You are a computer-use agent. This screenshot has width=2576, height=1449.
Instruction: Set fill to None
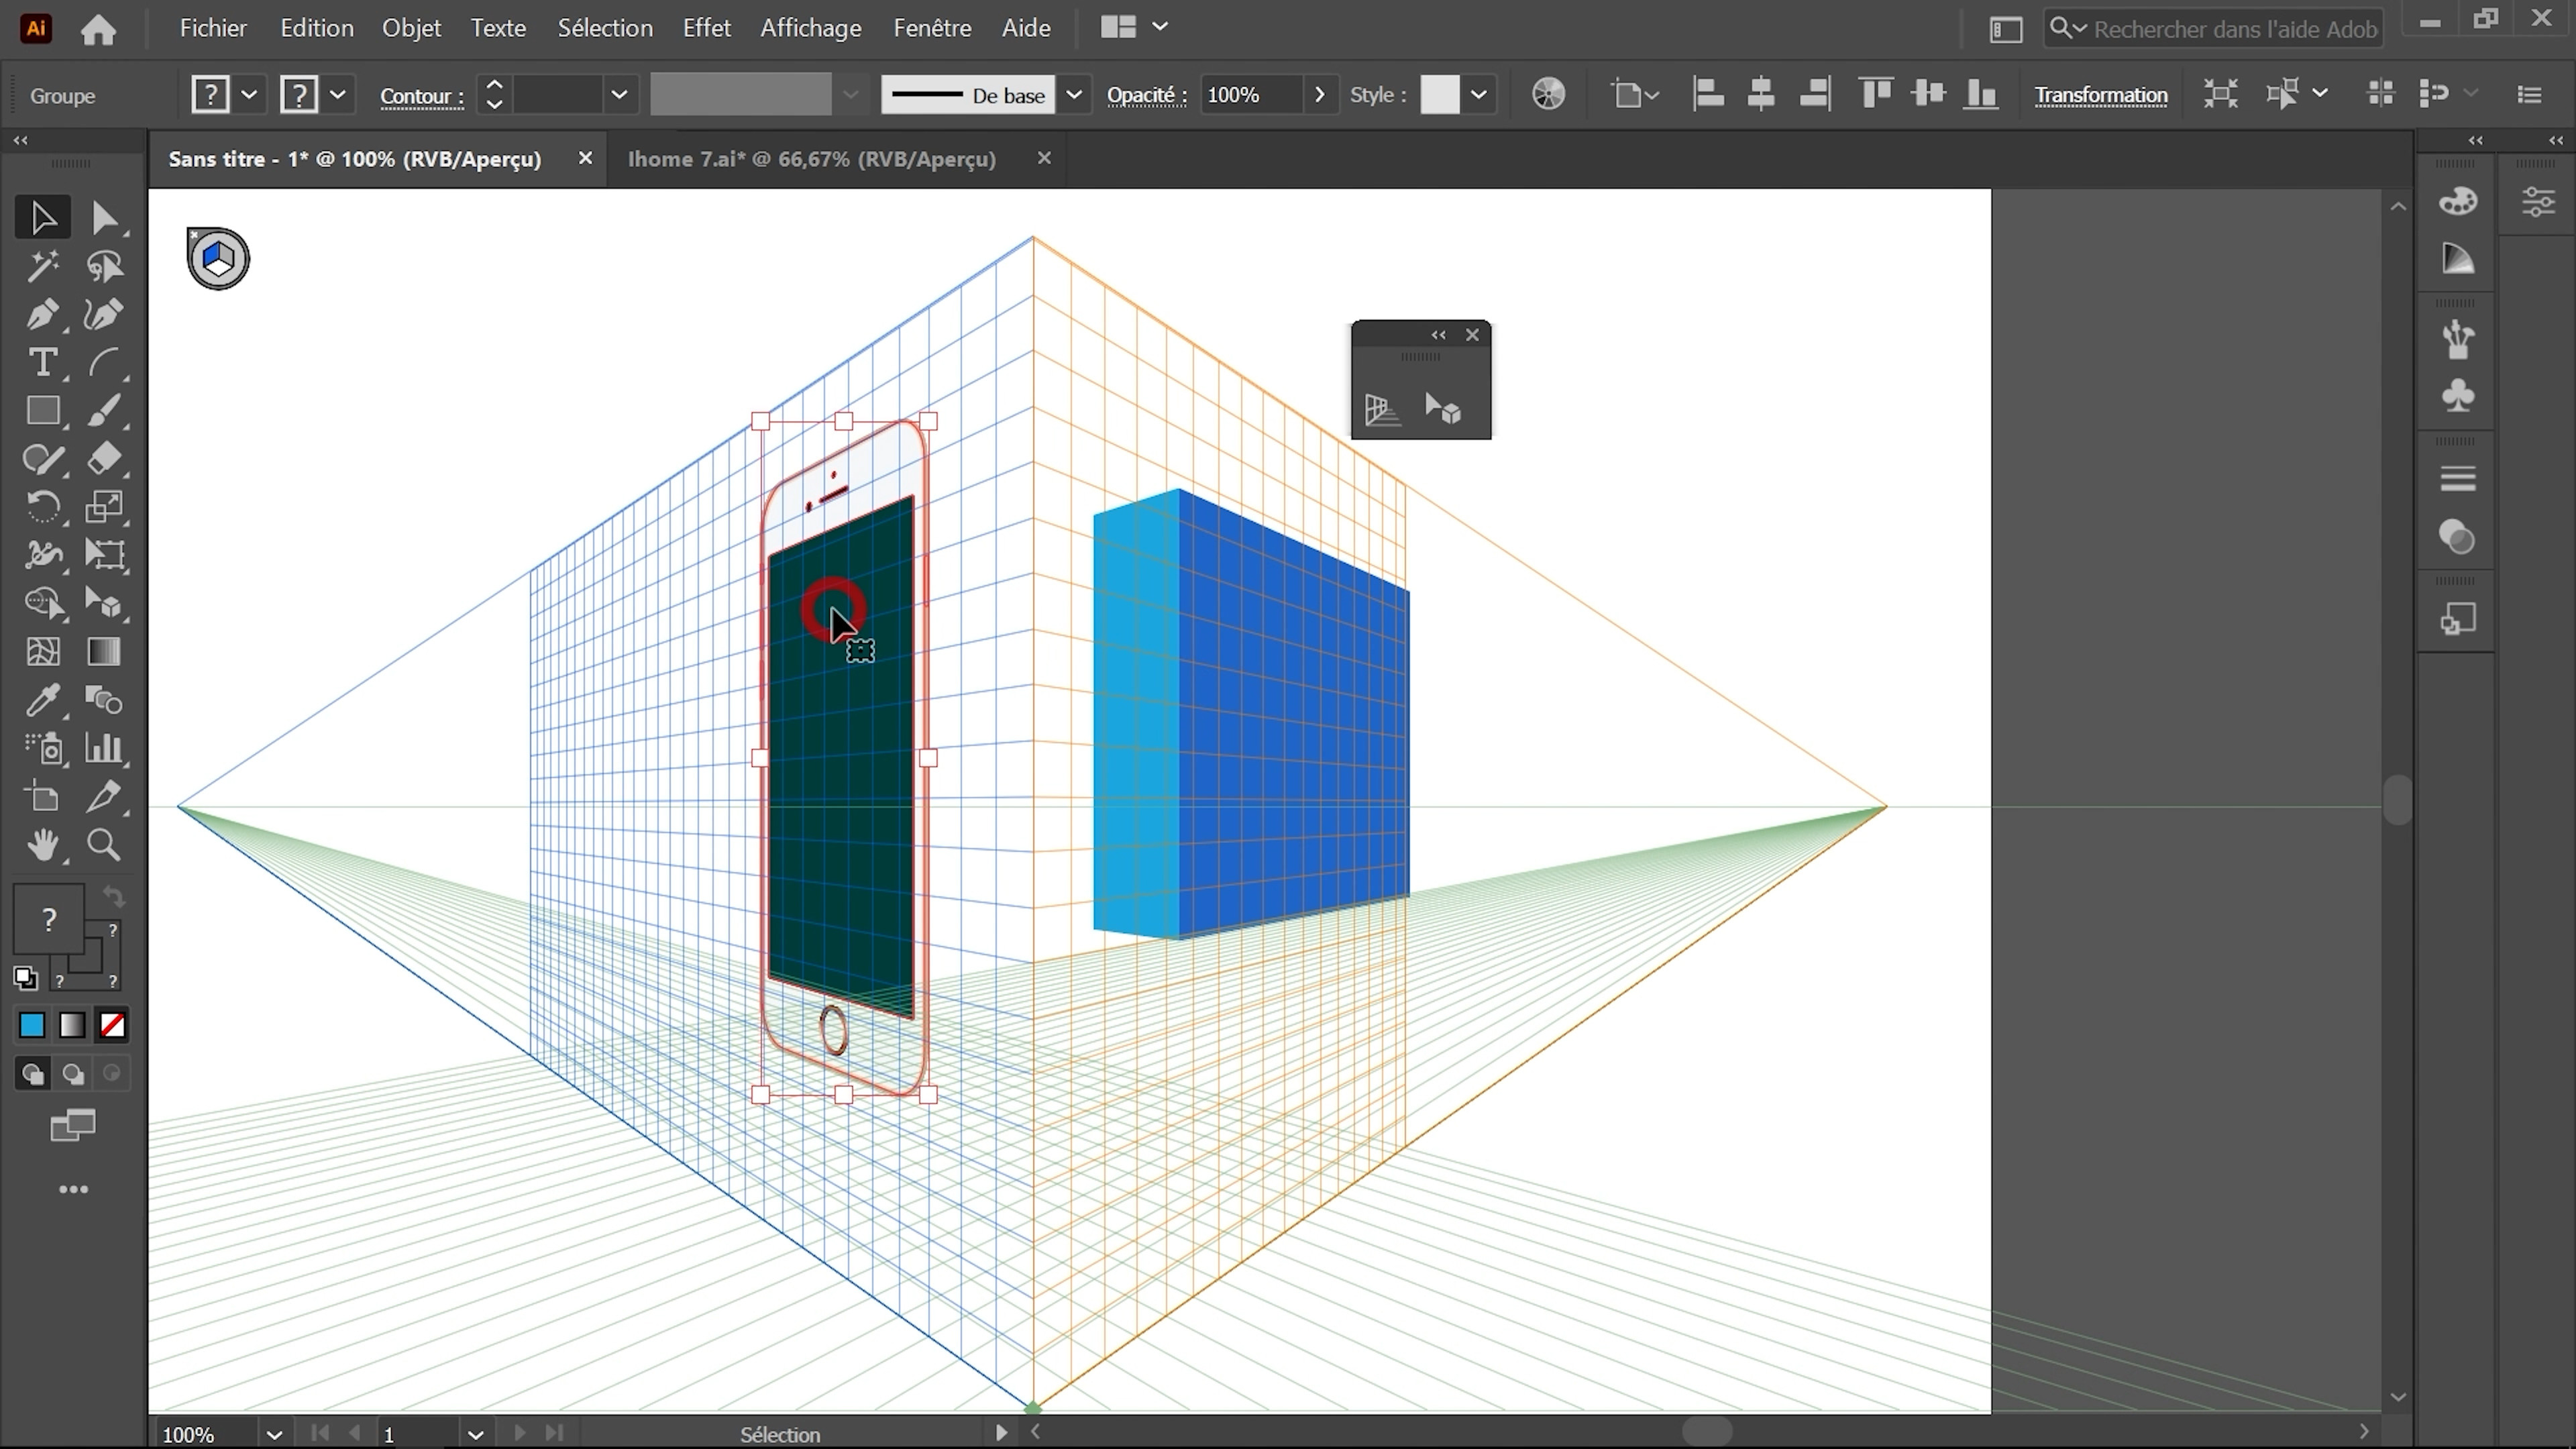click(x=112, y=1025)
